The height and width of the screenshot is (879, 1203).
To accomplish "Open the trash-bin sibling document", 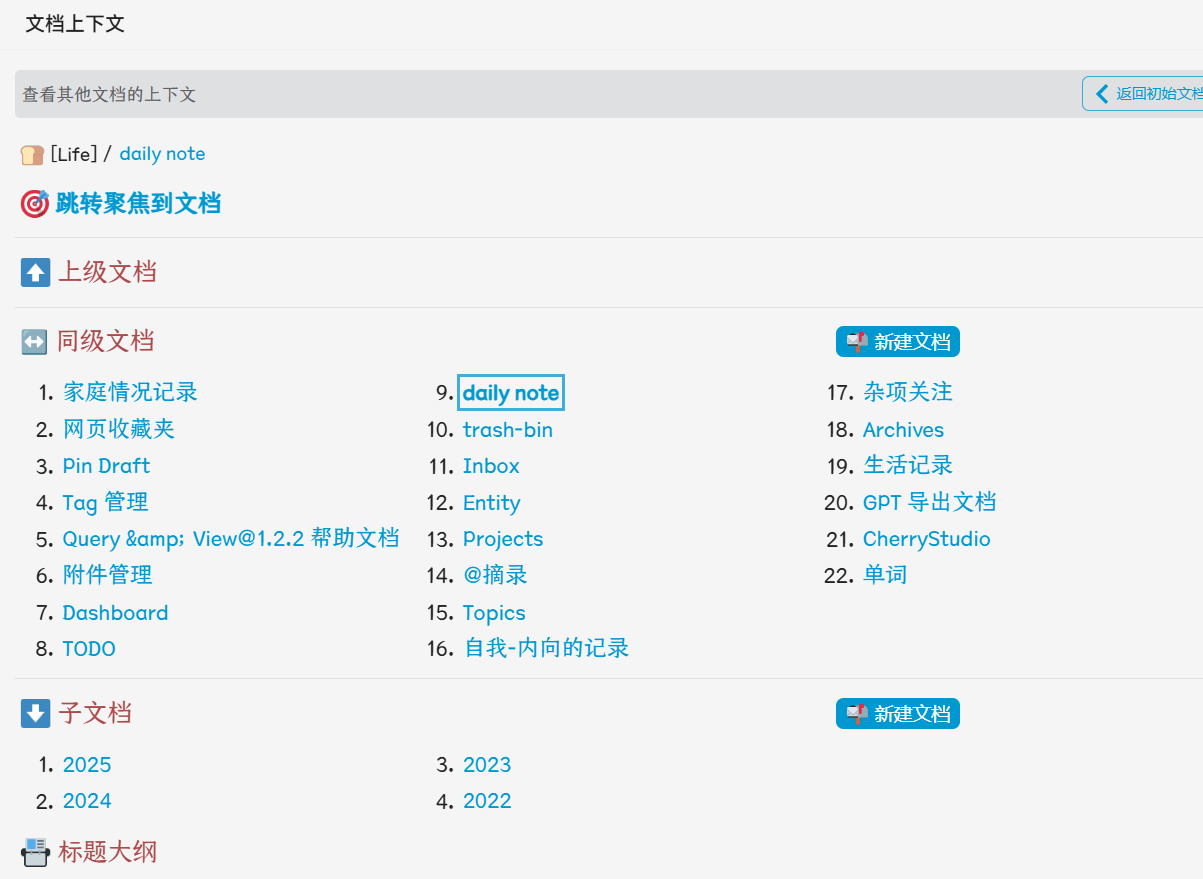I will (507, 429).
